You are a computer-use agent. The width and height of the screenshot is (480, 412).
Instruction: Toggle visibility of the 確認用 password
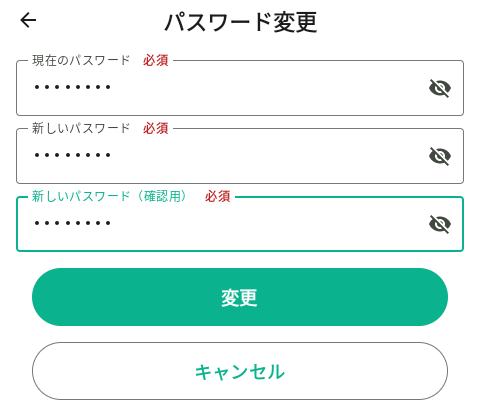tap(440, 224)
